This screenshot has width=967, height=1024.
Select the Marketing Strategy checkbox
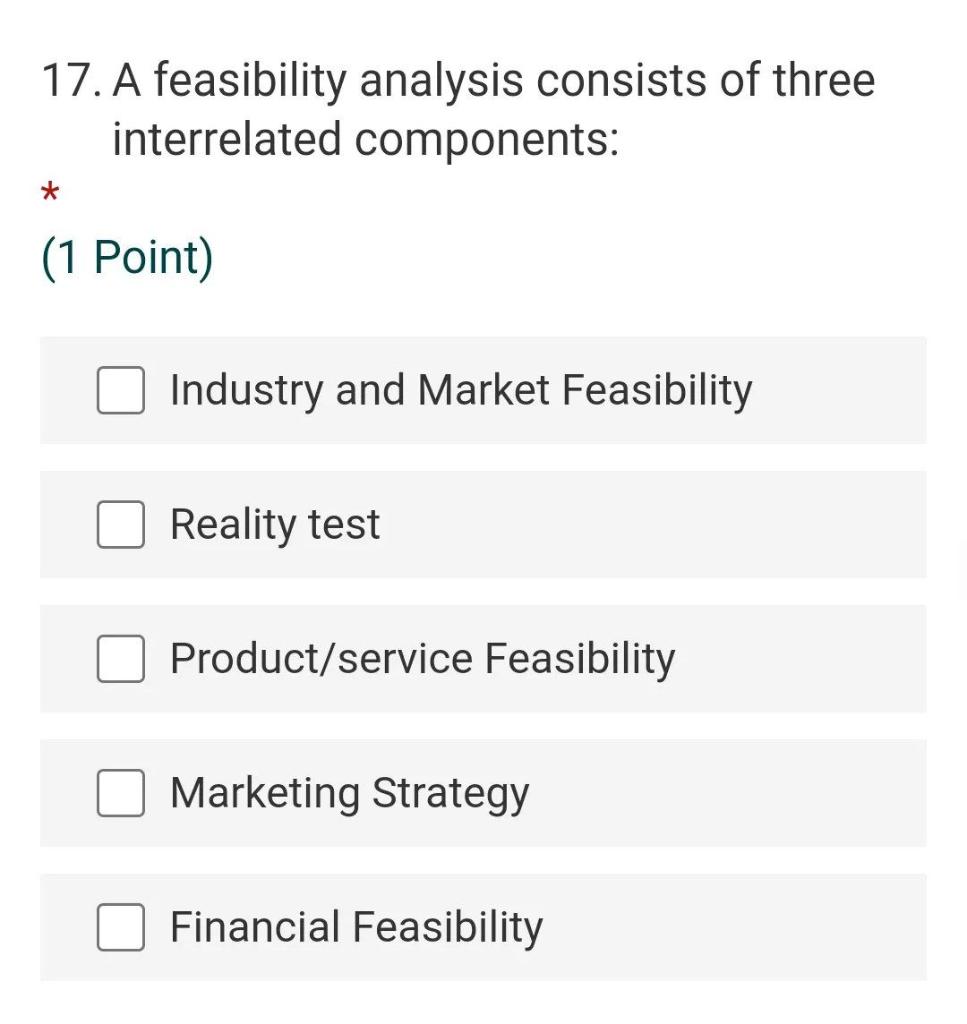click(120, 793)
